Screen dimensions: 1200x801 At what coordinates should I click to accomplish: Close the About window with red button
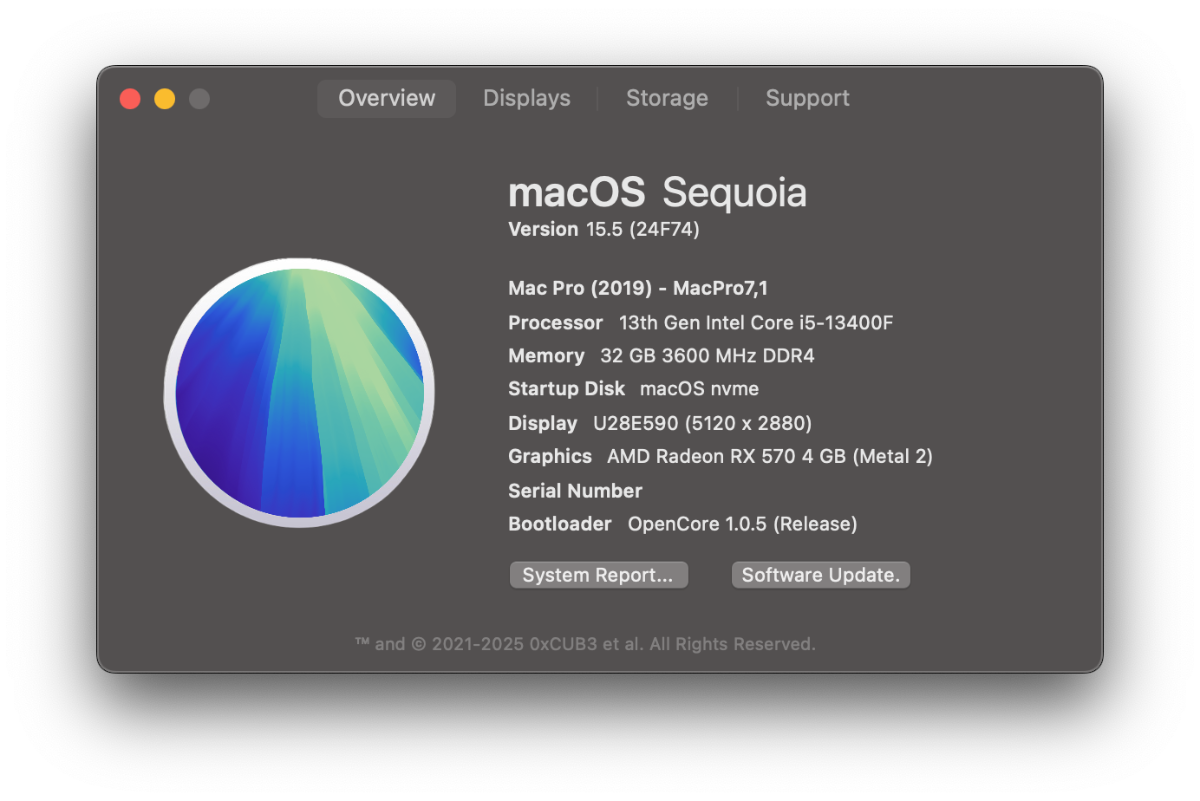coord(130,99)
